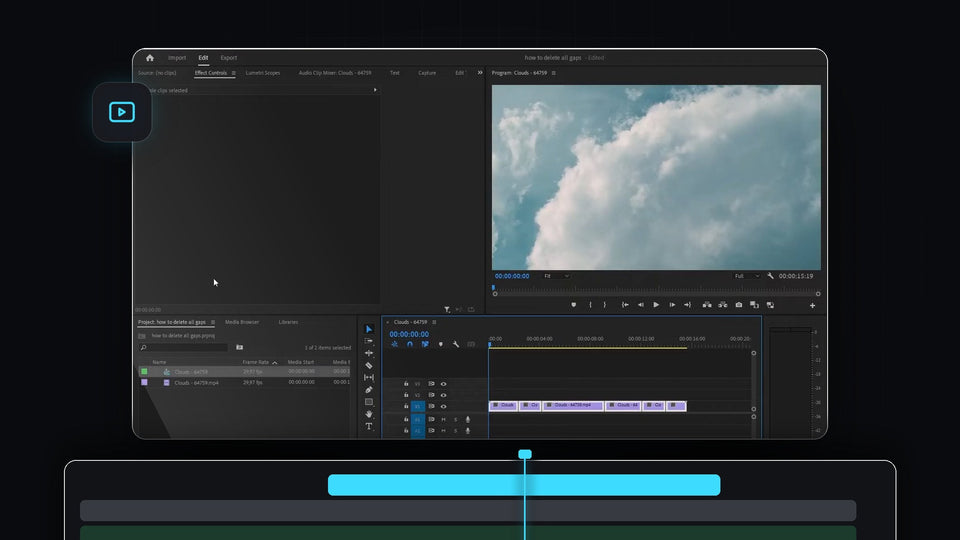
Task: Open the Program monitor Button Editor plus
Action: [812, 306]
